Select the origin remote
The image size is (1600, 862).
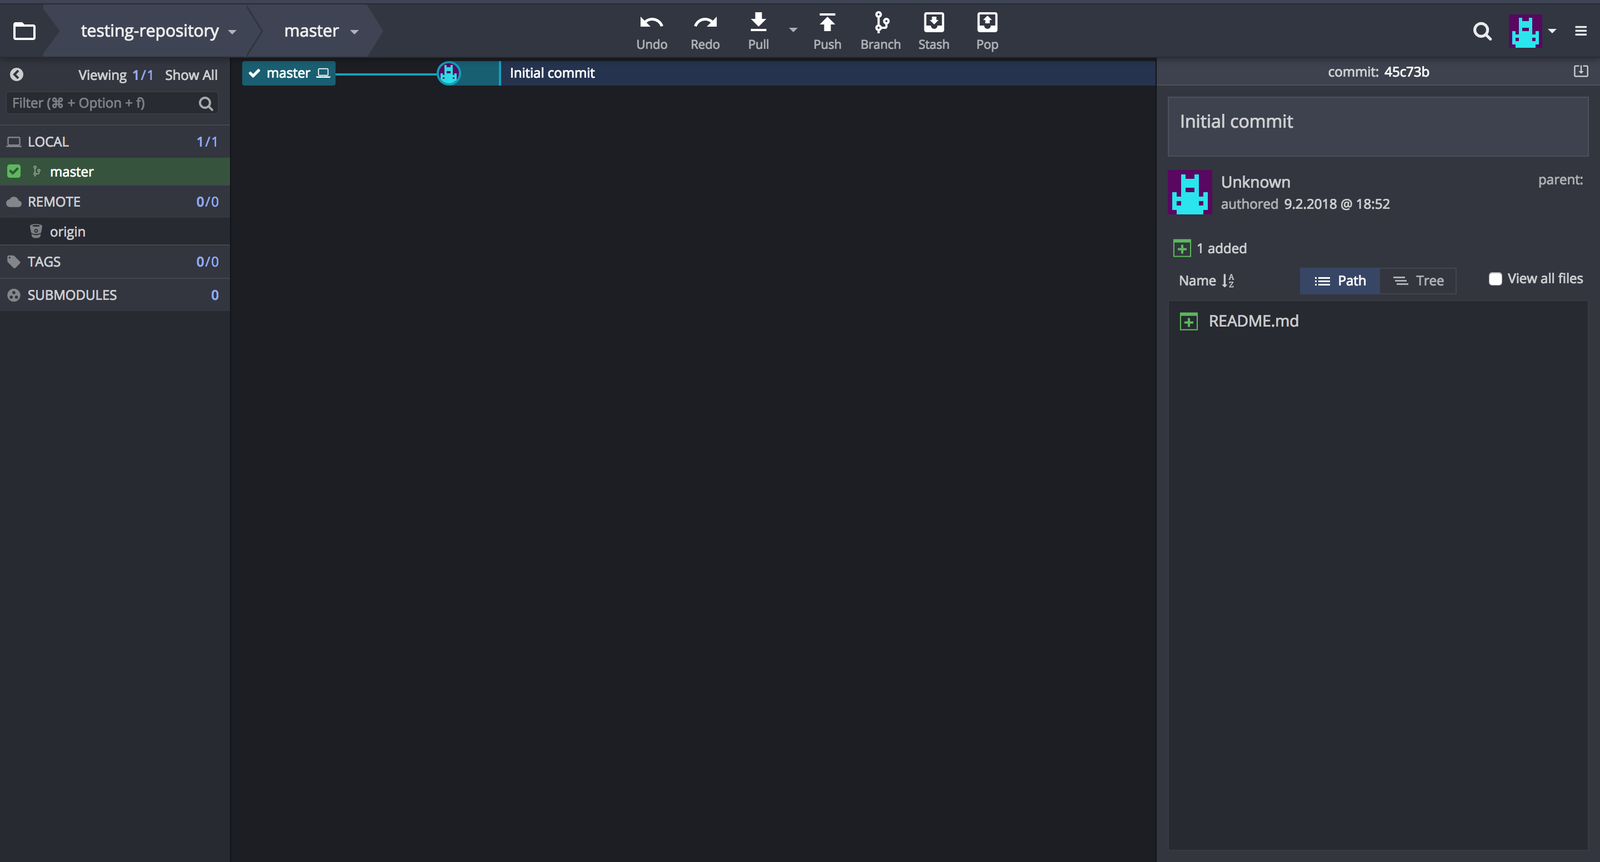(x=115, y=231)
